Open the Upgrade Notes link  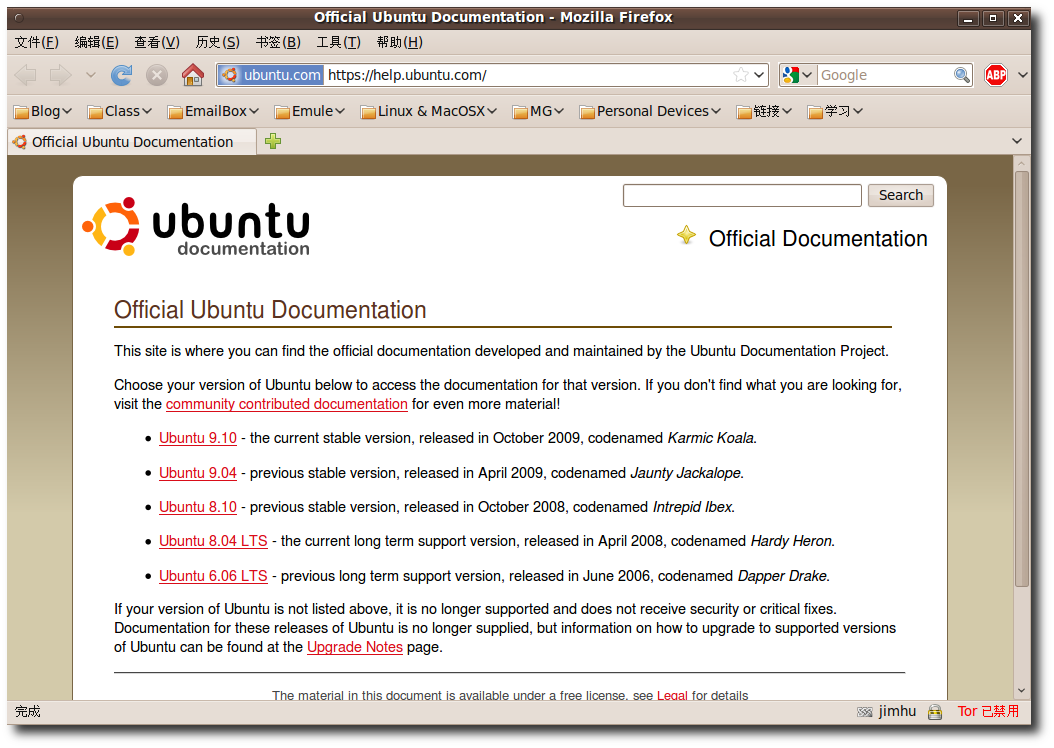point(355,647)
